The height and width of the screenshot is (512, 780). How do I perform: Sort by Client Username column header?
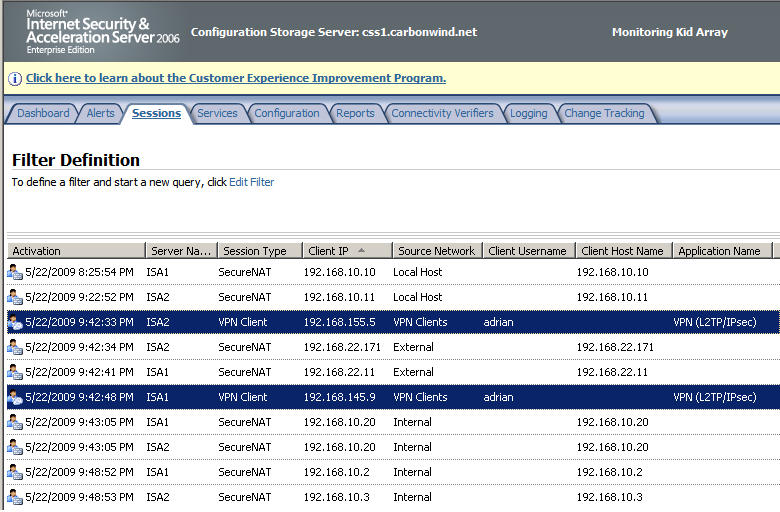point(528,251)
